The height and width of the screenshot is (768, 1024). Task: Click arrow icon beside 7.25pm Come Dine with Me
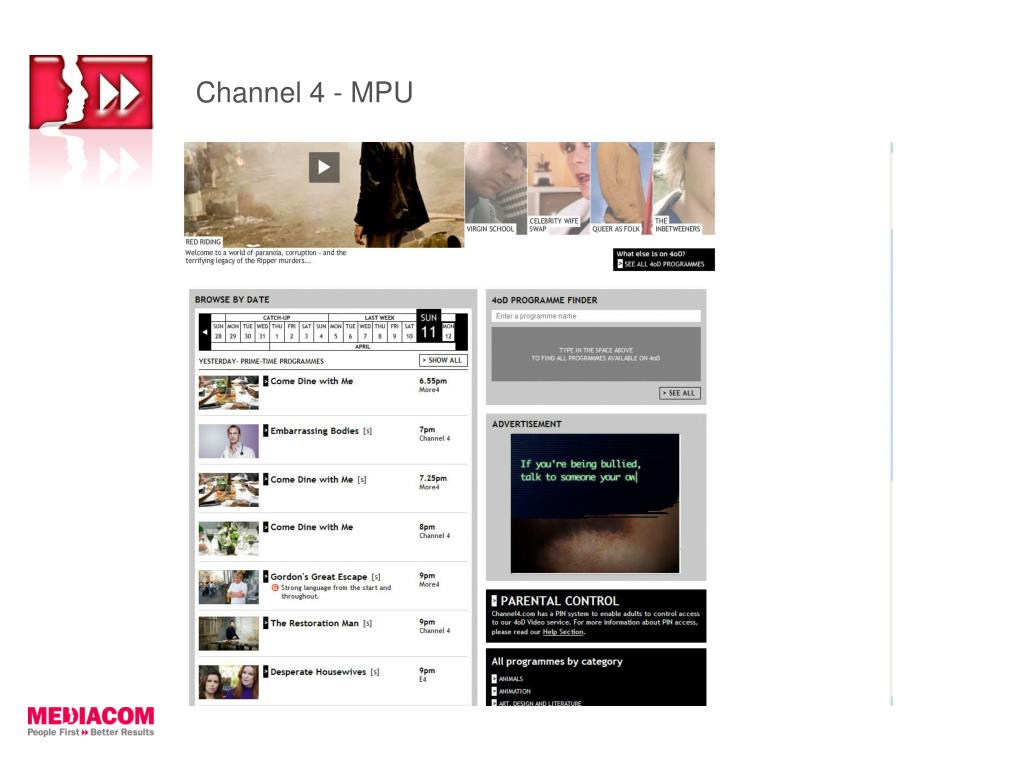[x=266, y=479]
